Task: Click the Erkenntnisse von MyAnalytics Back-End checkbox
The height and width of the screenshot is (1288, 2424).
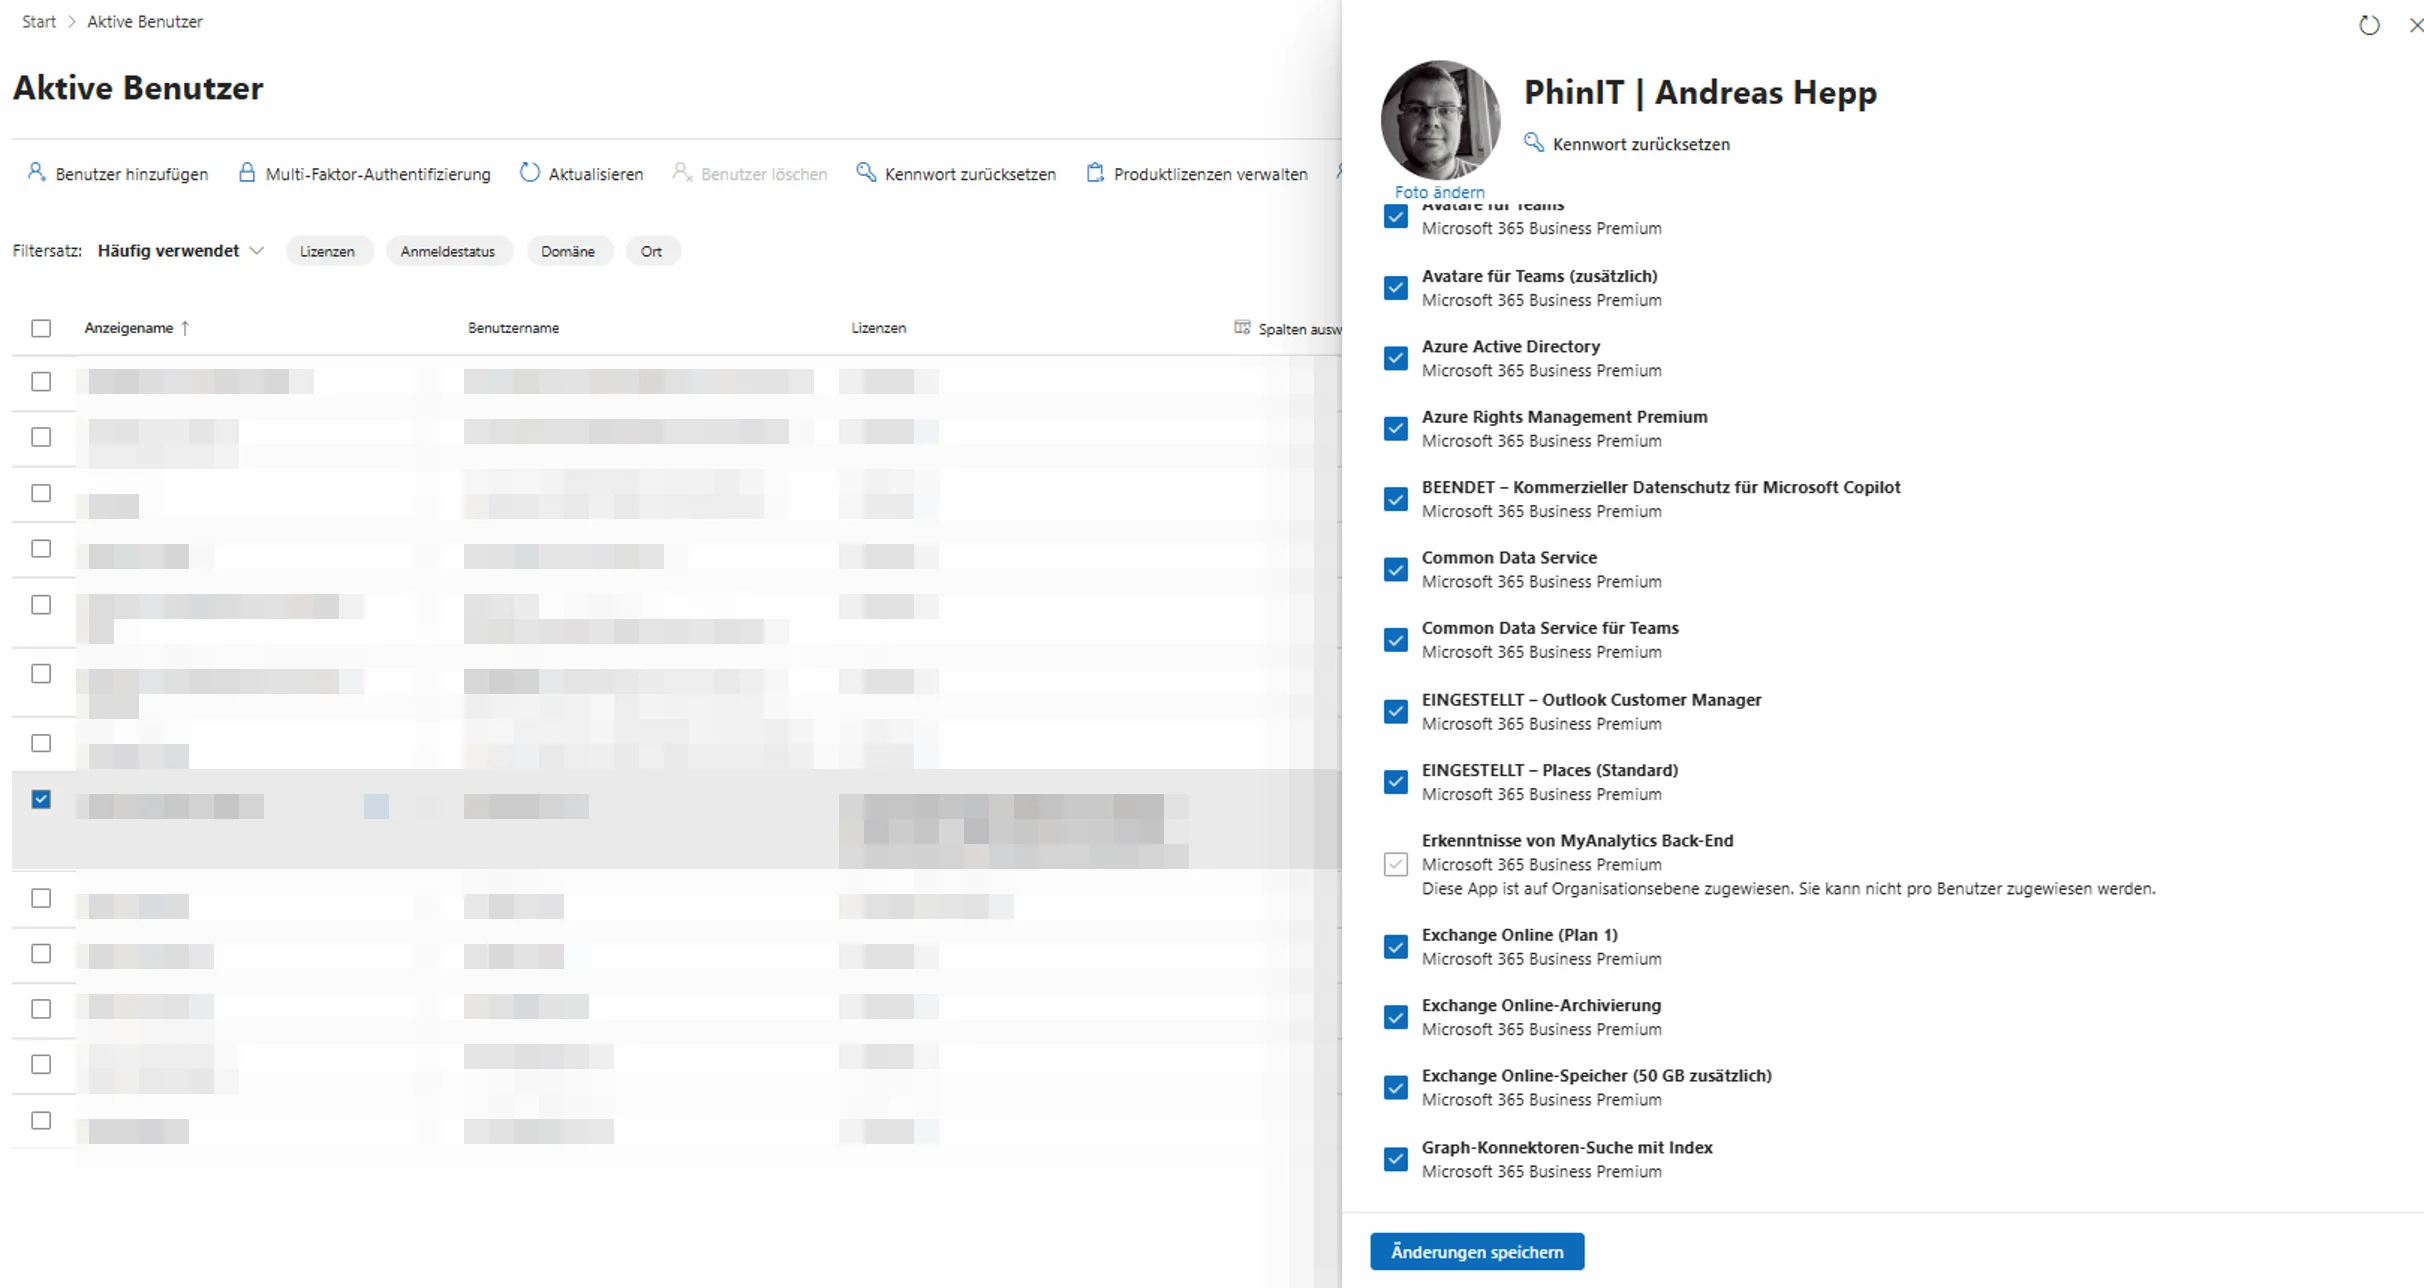Action: tap(1396, 864)
